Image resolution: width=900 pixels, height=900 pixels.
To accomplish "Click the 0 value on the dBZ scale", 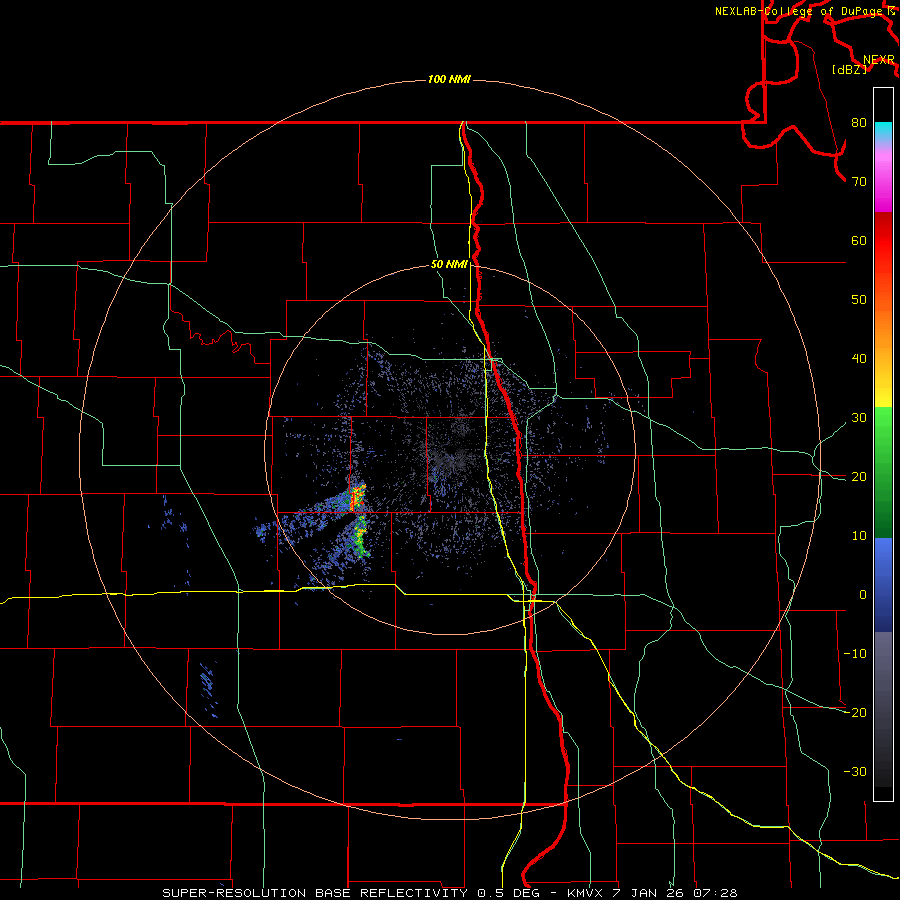I will pos(863,595).
